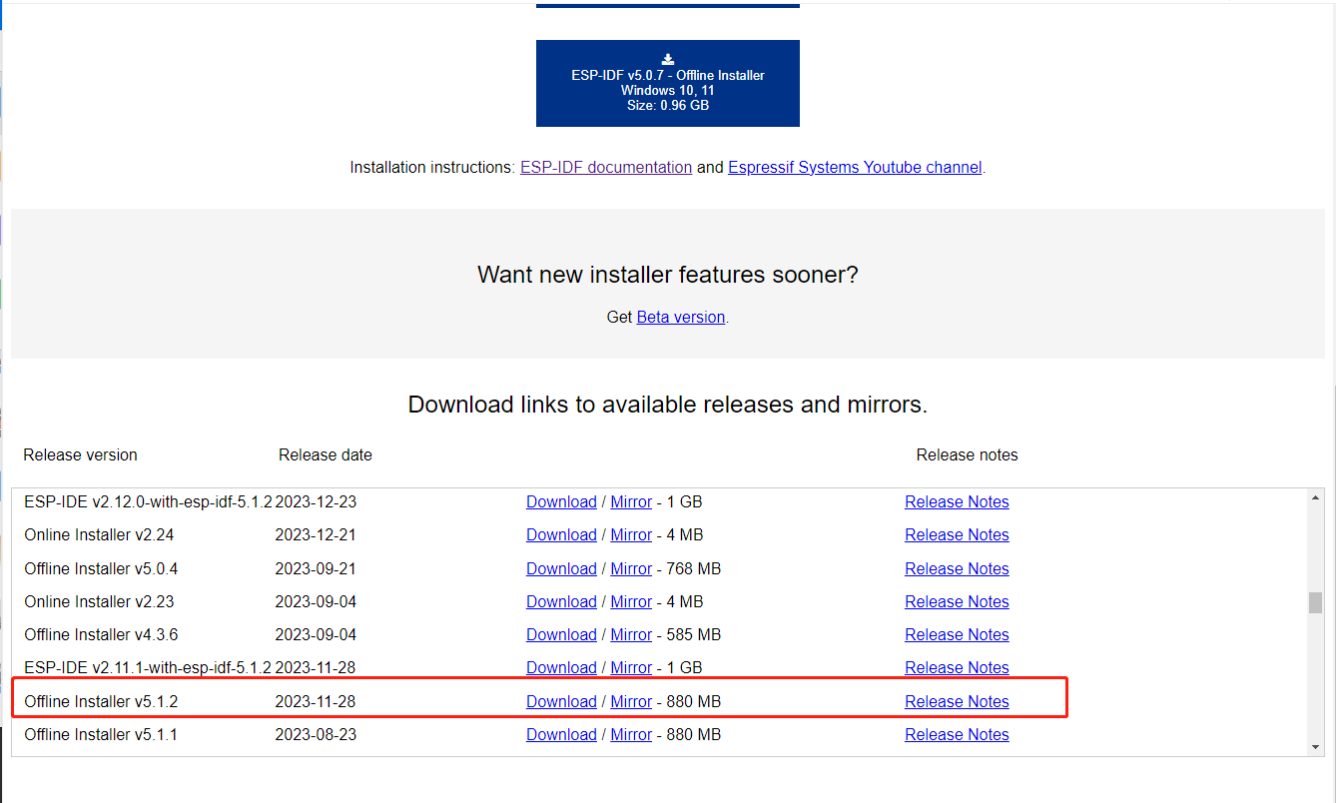Download ESP-IDE v2.12.0-with-esp-idf-5.1.2
1336x803 pixels.
click(x=561, y=502)
